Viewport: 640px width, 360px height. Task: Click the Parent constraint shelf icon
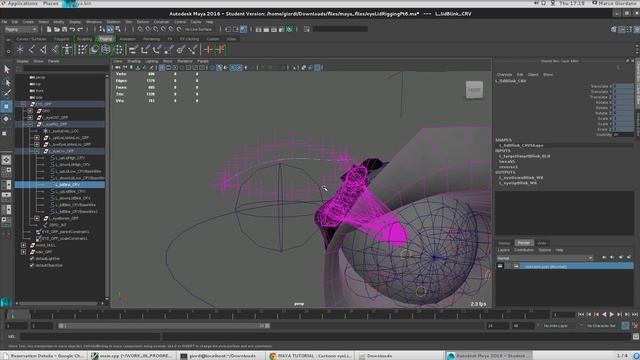pos(133,50)
